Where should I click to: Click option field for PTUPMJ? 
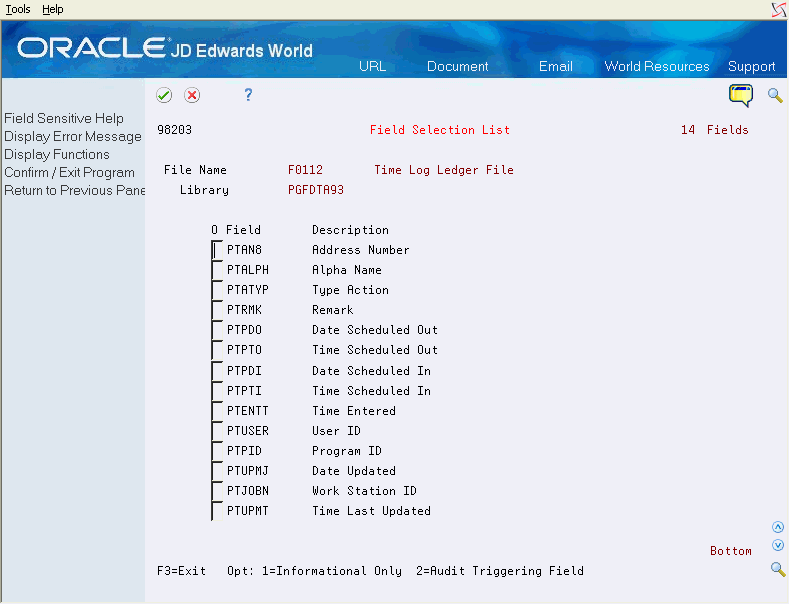pos(217,471)
